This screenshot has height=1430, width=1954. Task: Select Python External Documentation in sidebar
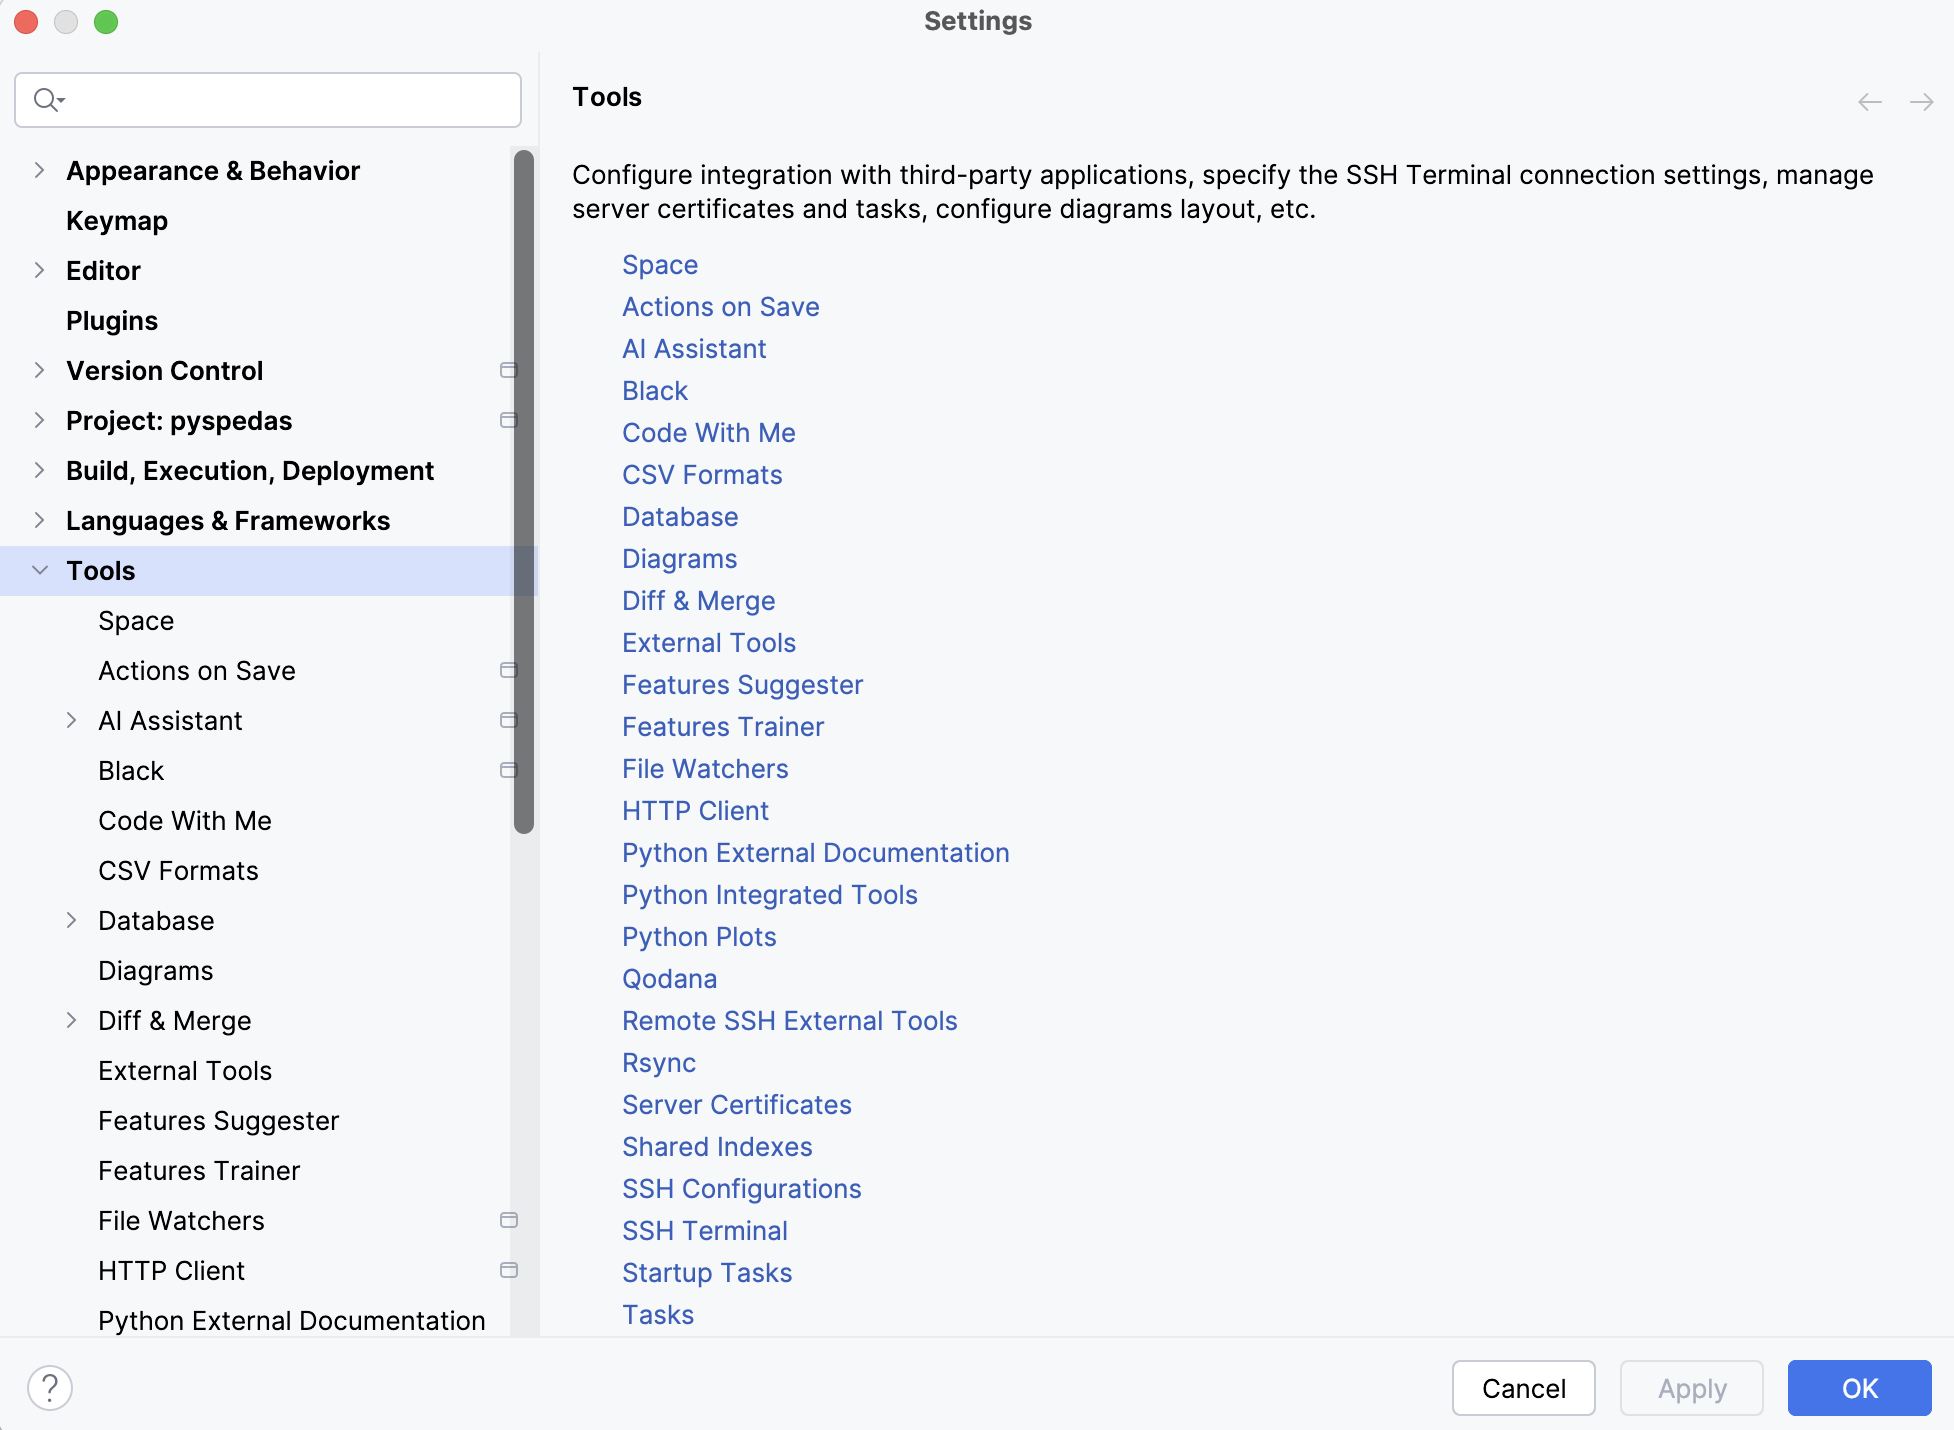pos(292,1321)
